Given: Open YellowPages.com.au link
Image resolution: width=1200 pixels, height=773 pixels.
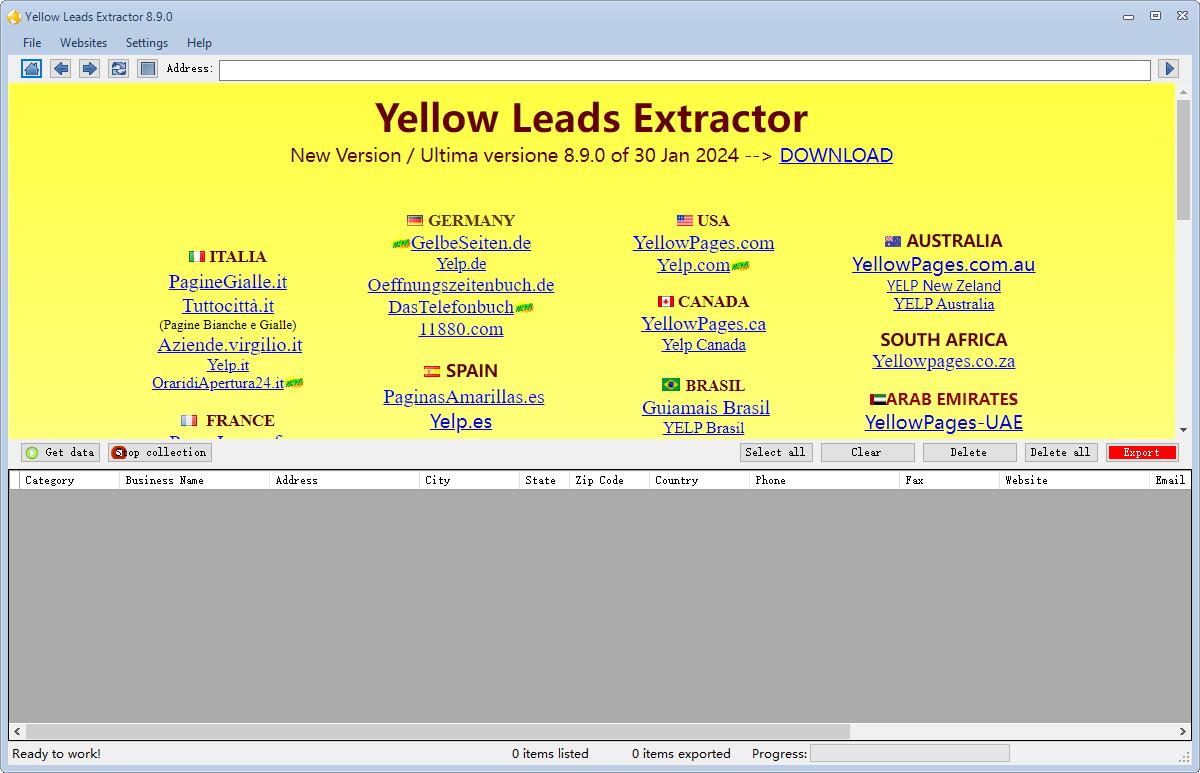Looking at the screenshot, I should (944, 265).
